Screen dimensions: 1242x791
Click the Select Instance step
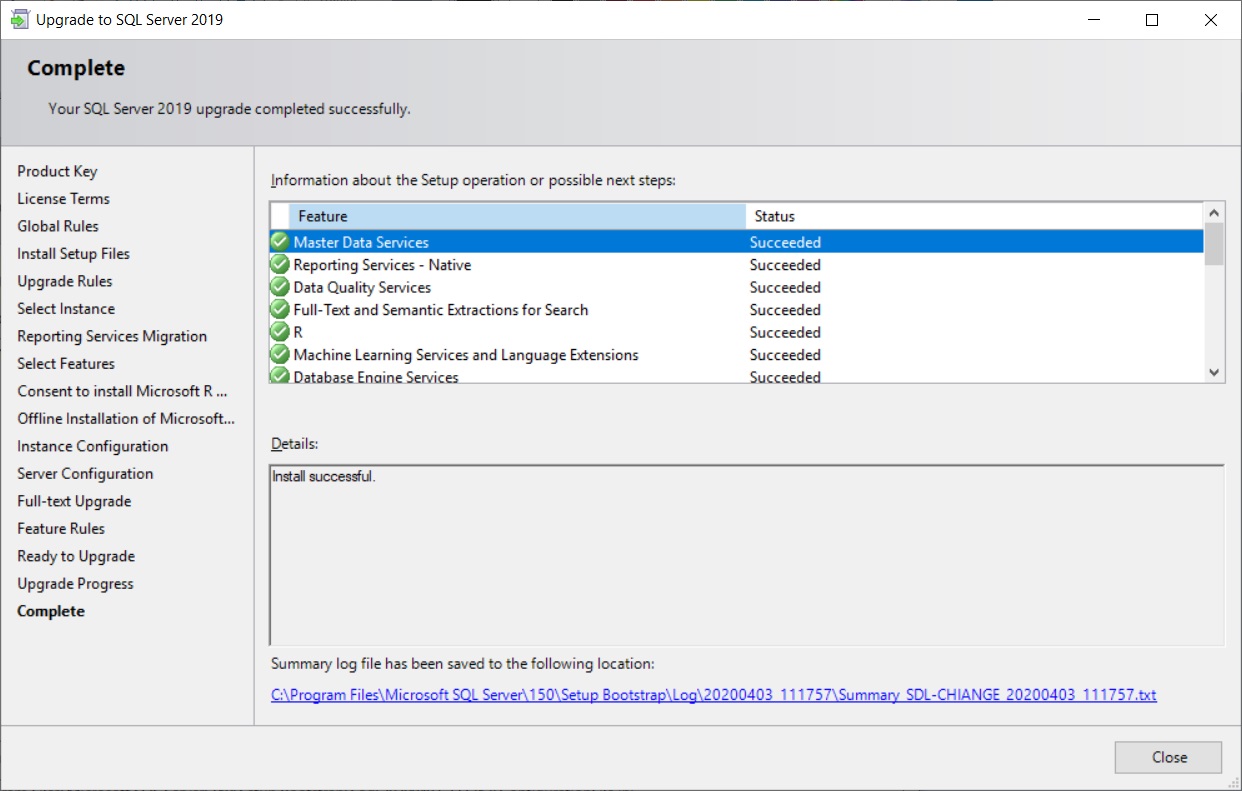[66, 309]
